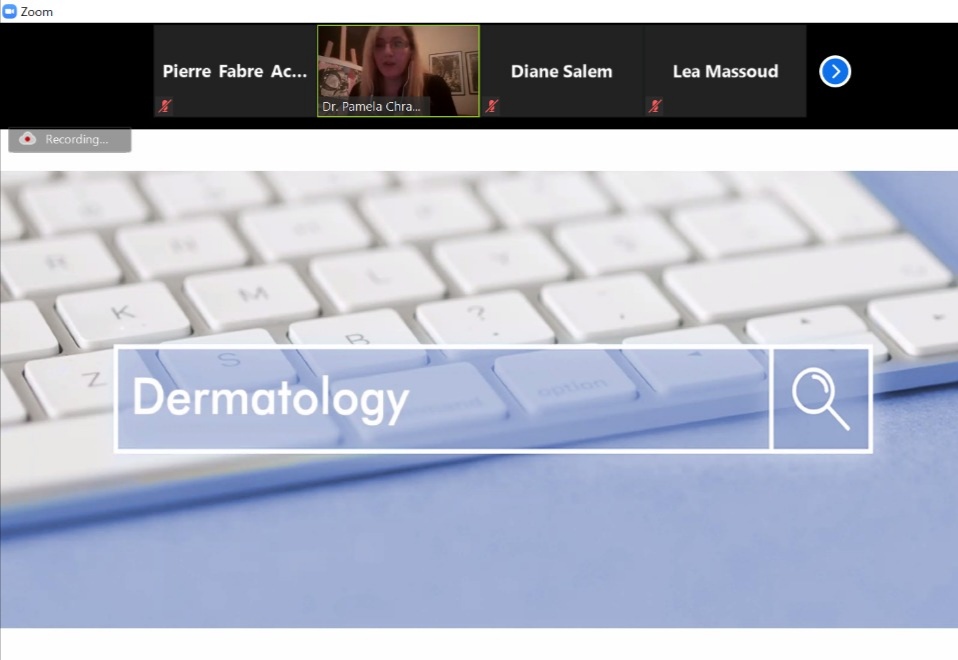Select the Diane Salem participant tile
958x660 pixels.
pyautogui.click(x=562, y=71)
